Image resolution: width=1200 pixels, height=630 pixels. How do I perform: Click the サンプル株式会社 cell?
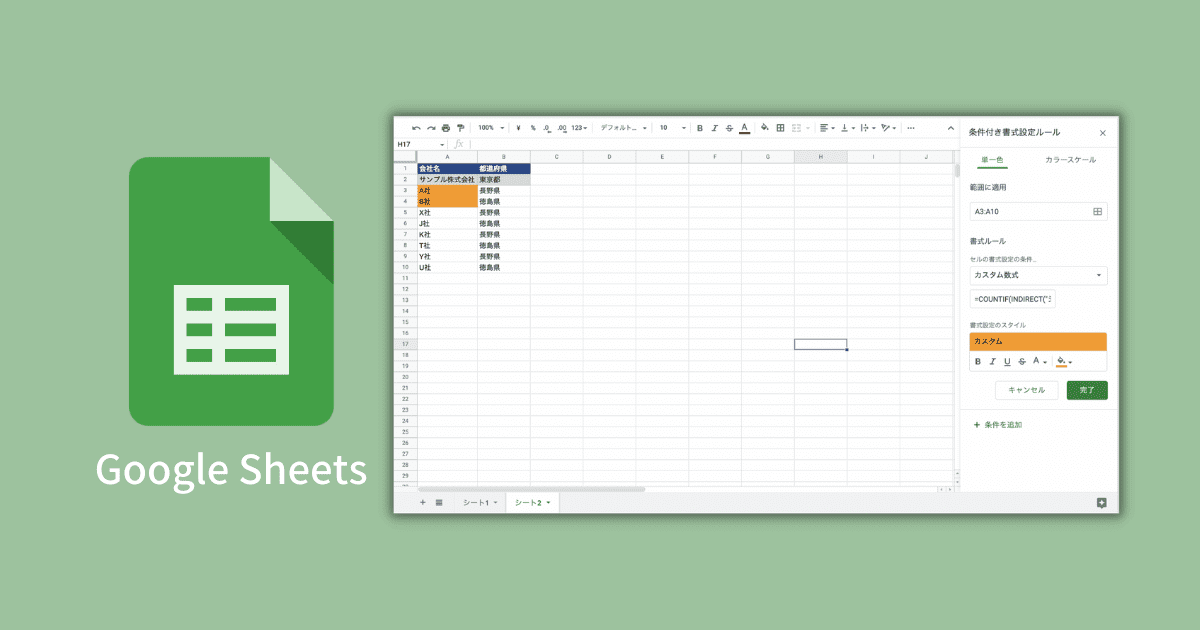447,179
